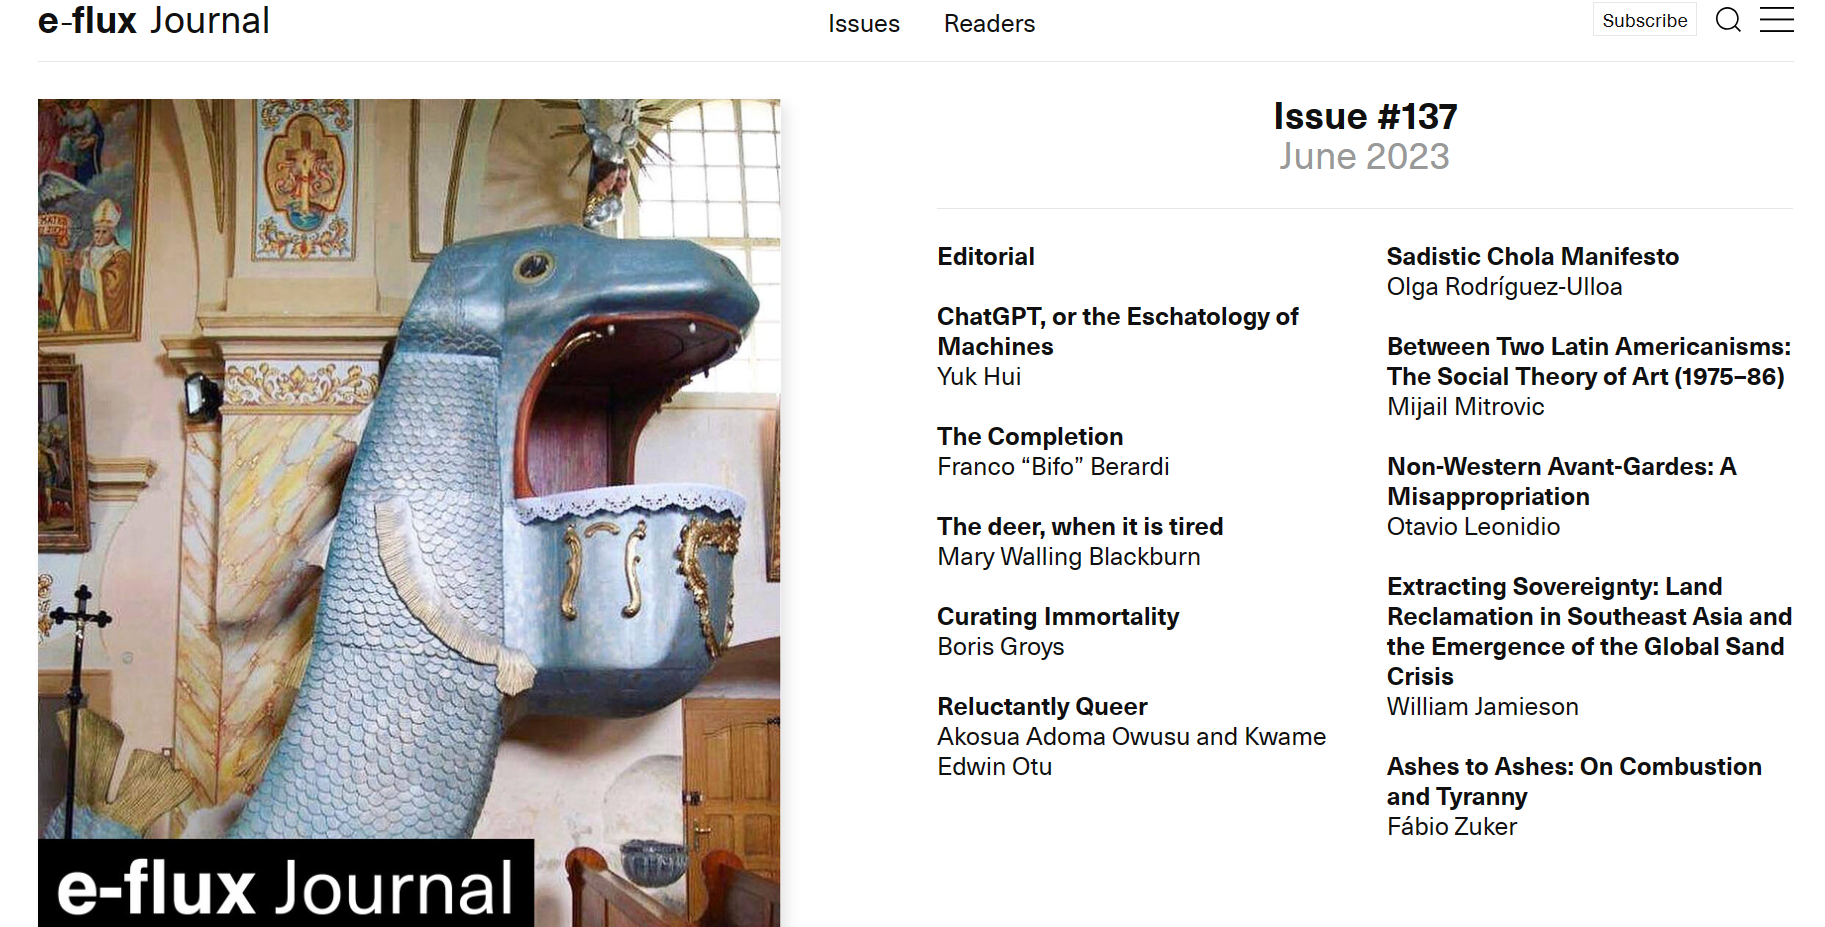This screenshot has height=927, width=1825.
Task: Open Extracting Sovereignty: Land Reclamation article
Action: click(1589, 632)
